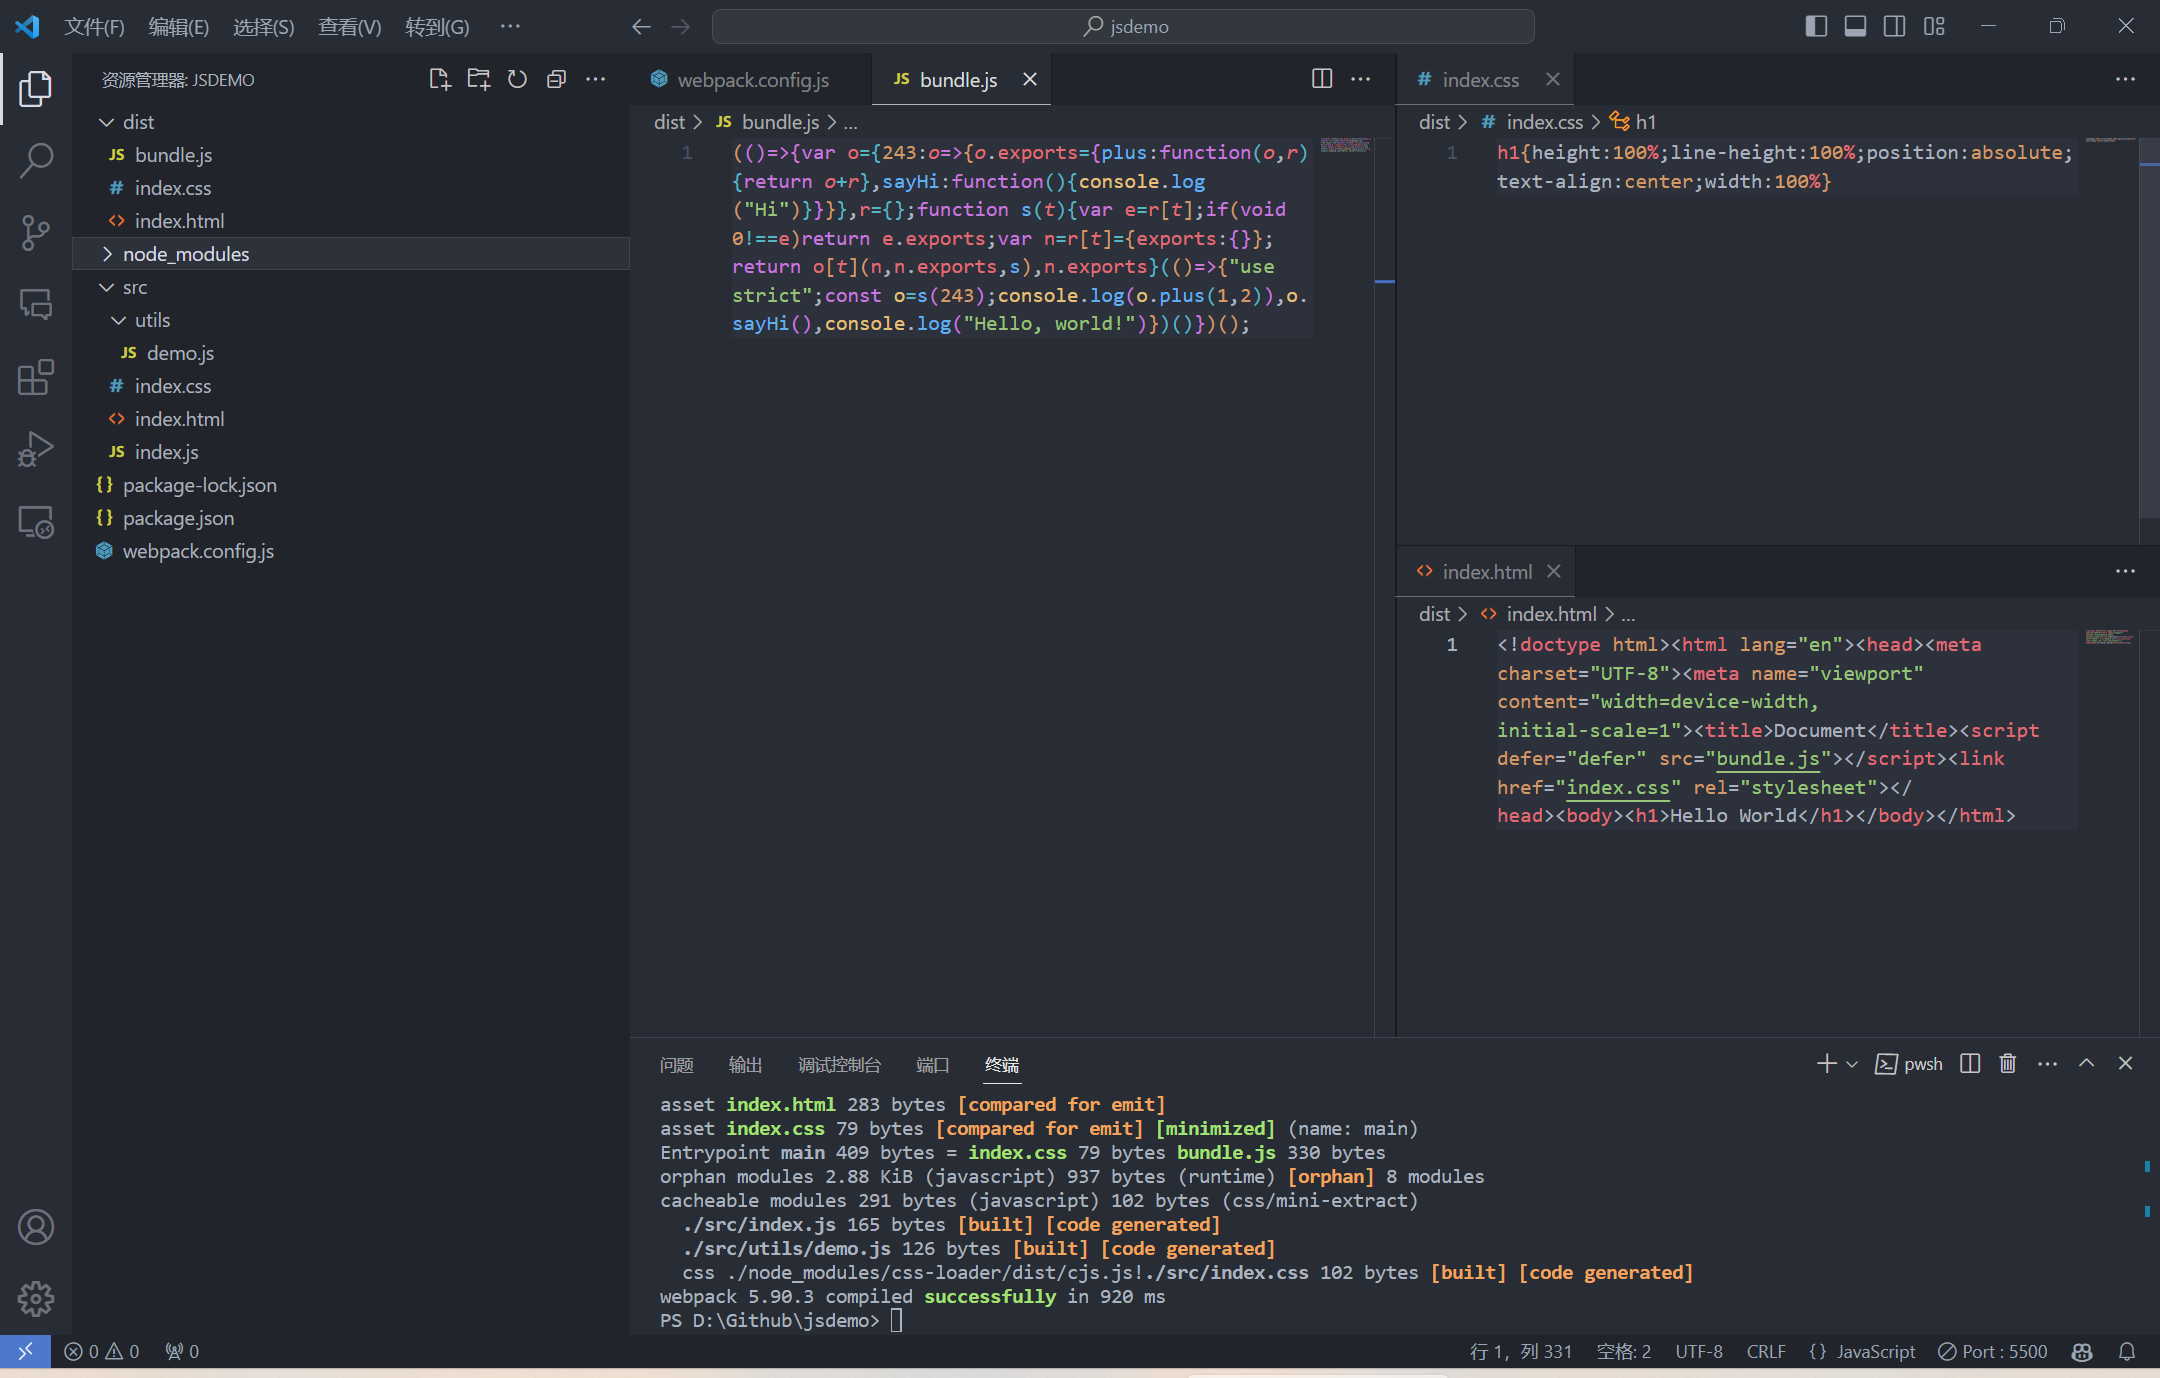The width and height of the screenshot is (2160, 1378).
Task: Expand the node_modules folder
Action: click(186, 254)
